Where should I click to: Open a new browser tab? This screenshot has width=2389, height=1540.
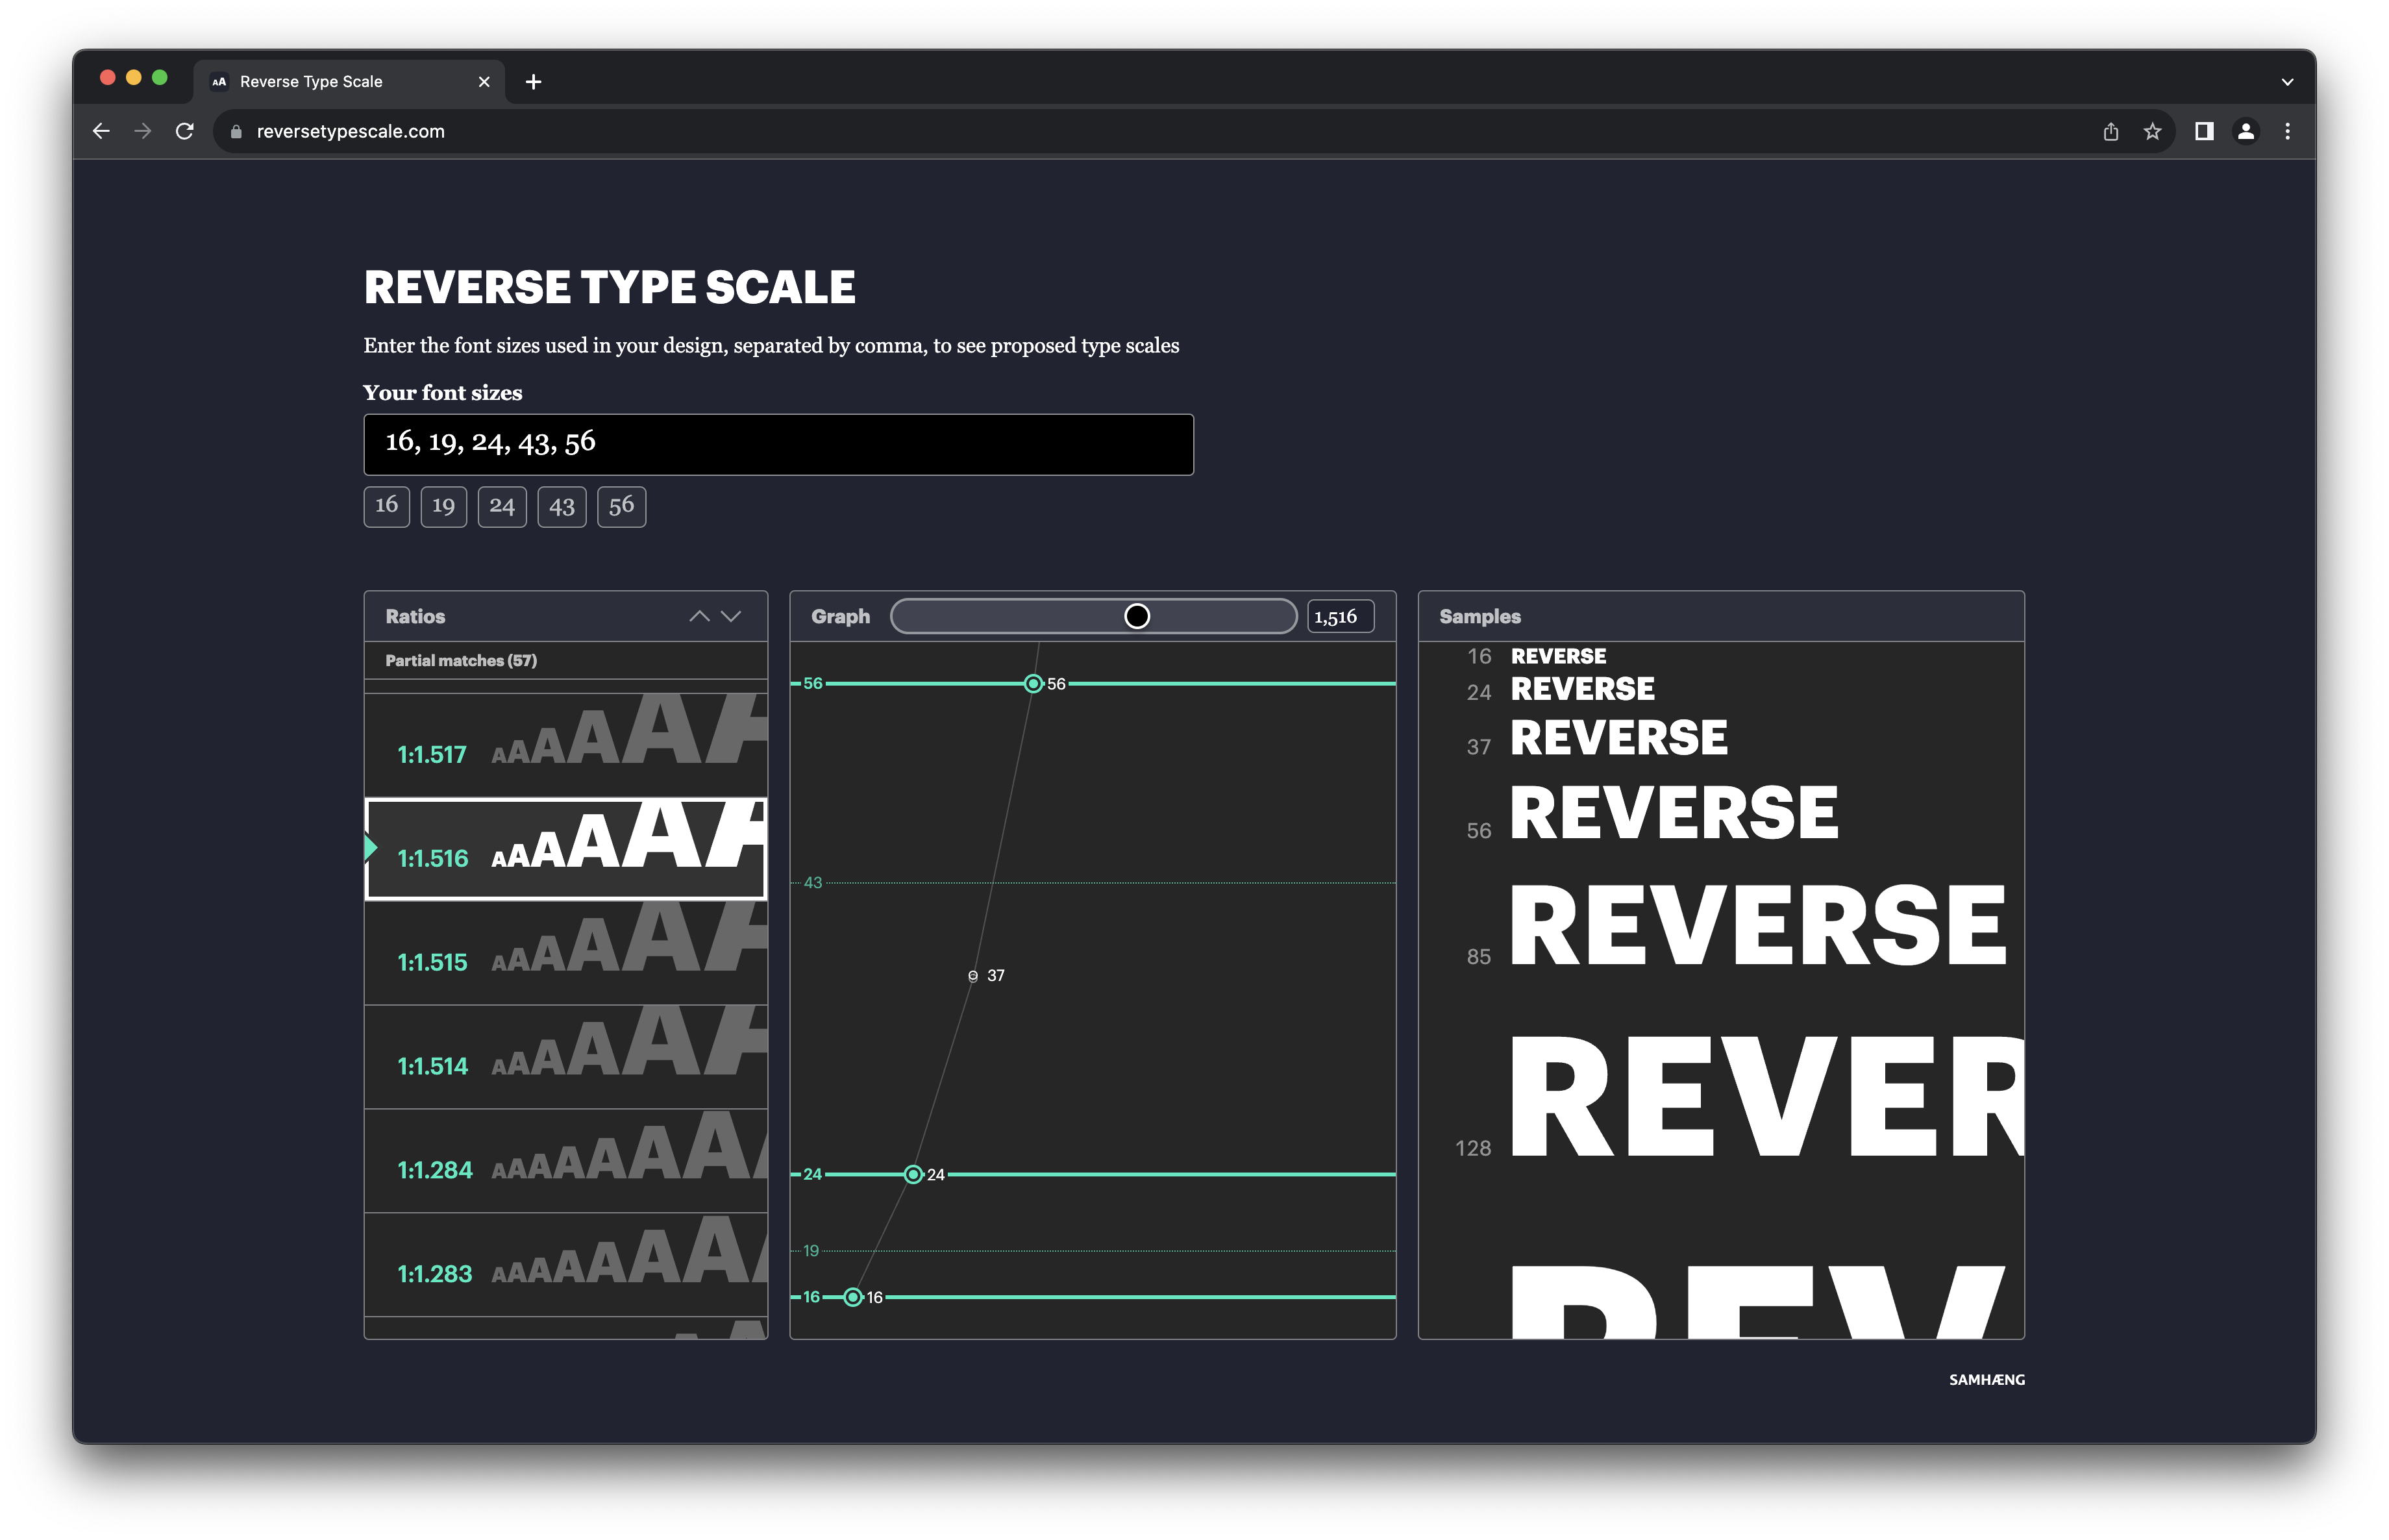coord(533,82)
